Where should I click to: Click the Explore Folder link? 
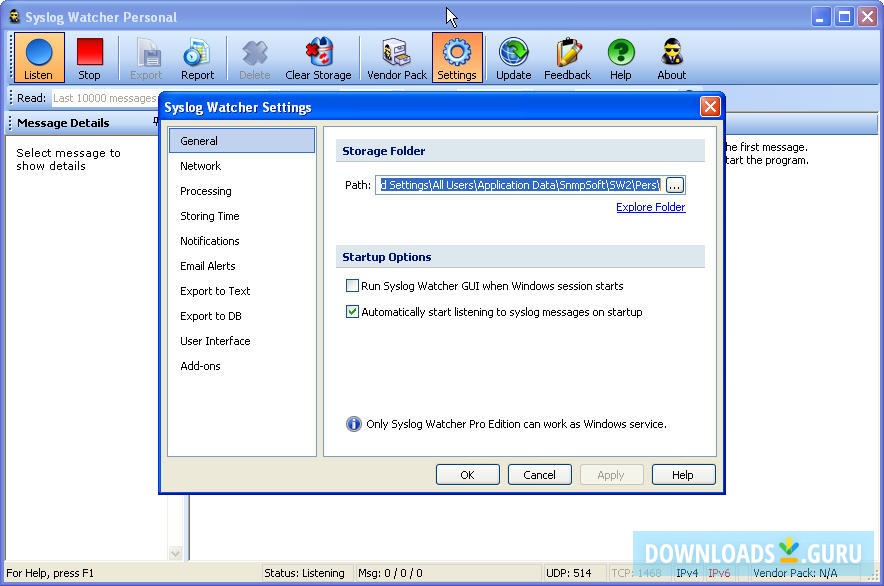pyautogui.click(x=650, y=207)
